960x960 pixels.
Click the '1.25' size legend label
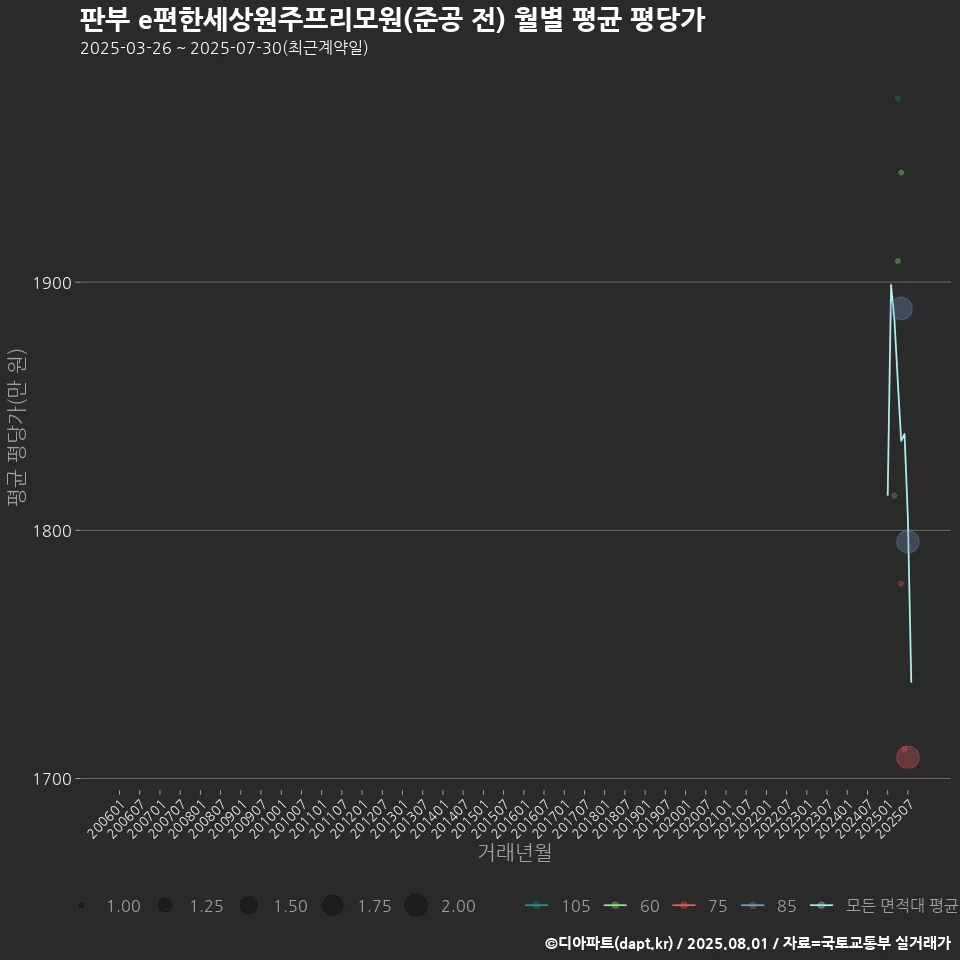[206, 906]
